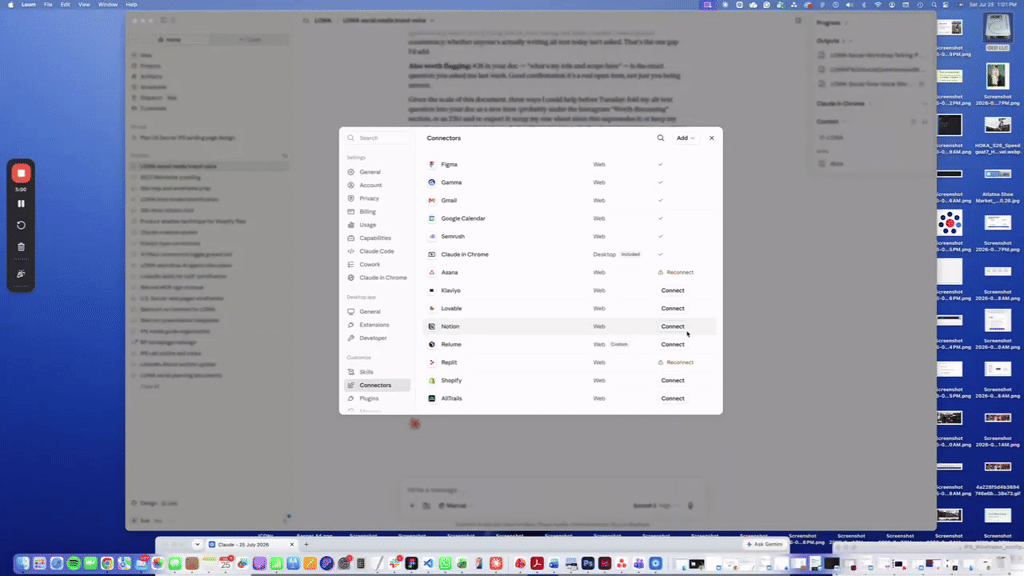
Task: Connect the Klaviyo connector
Action: point(673,290)
